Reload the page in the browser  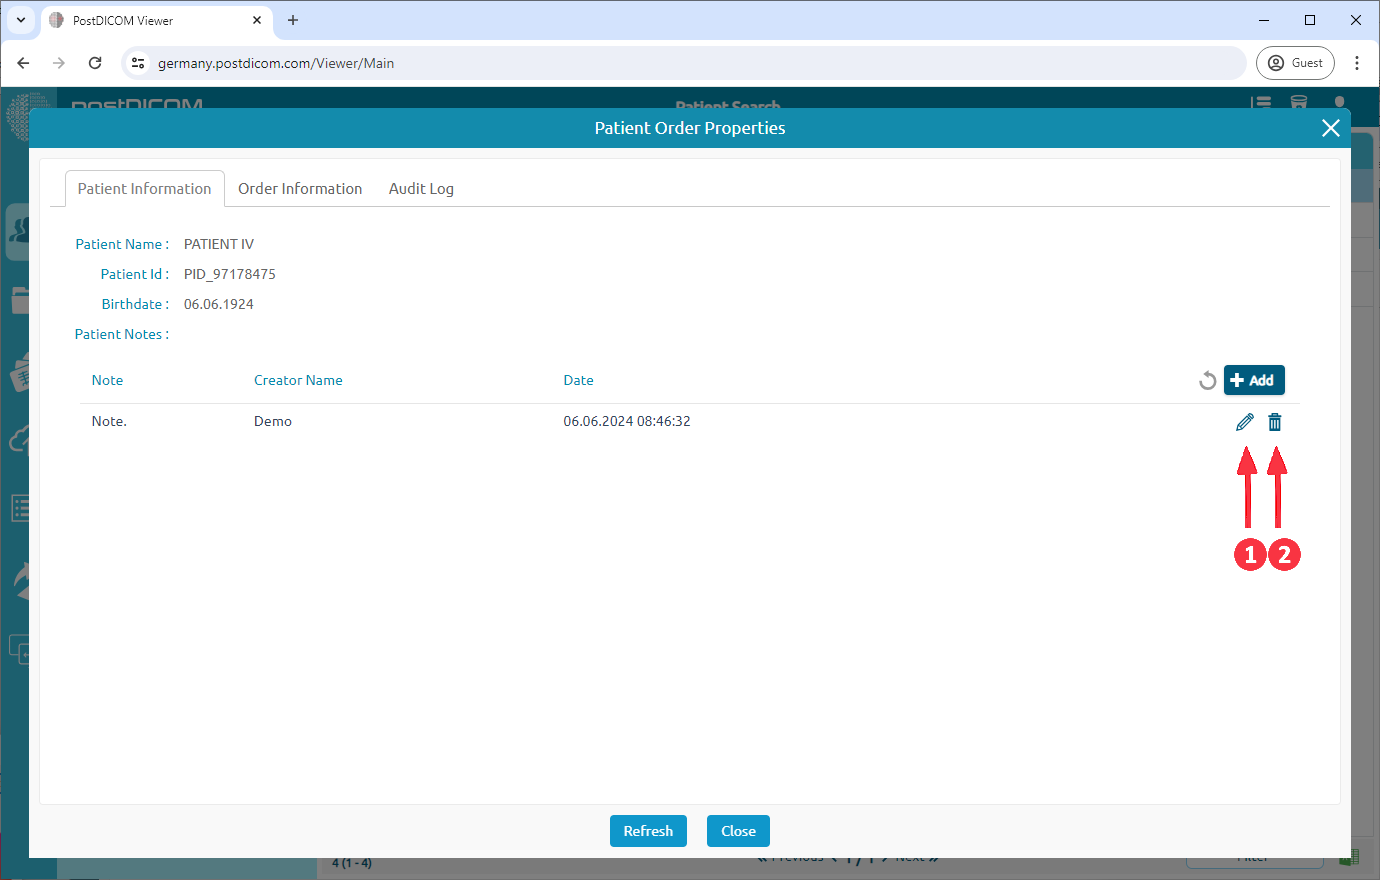[x=95, y=63]
